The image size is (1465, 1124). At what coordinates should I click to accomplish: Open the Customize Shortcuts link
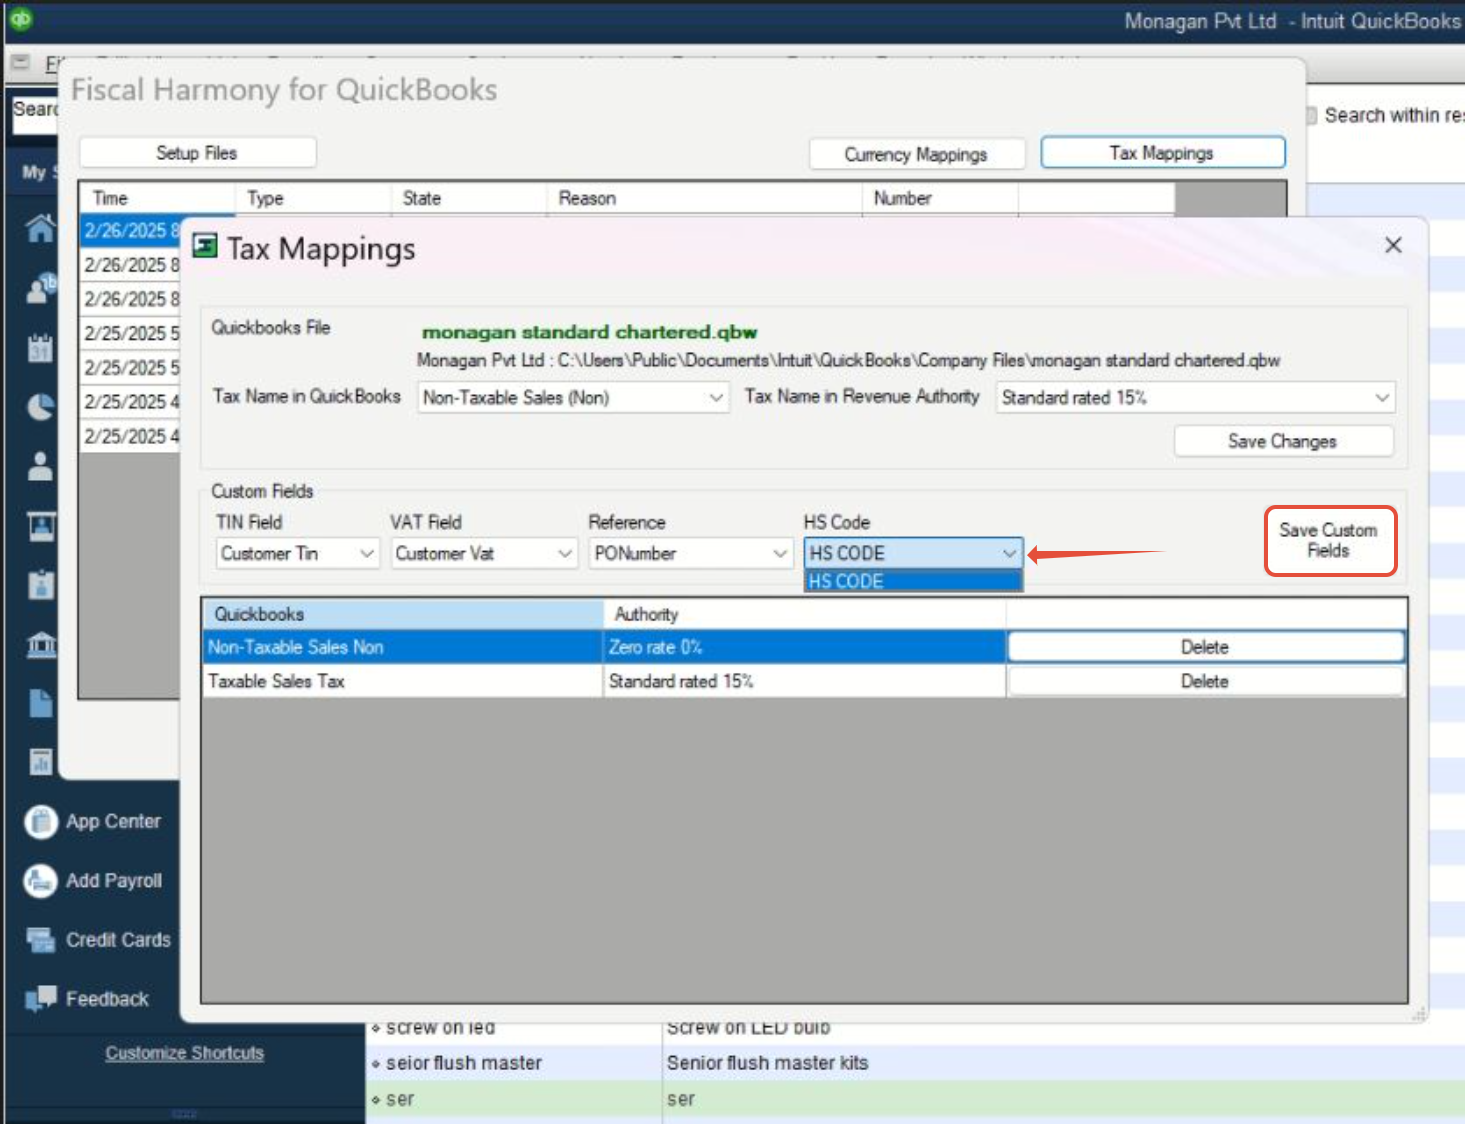tap(185, 1053)
